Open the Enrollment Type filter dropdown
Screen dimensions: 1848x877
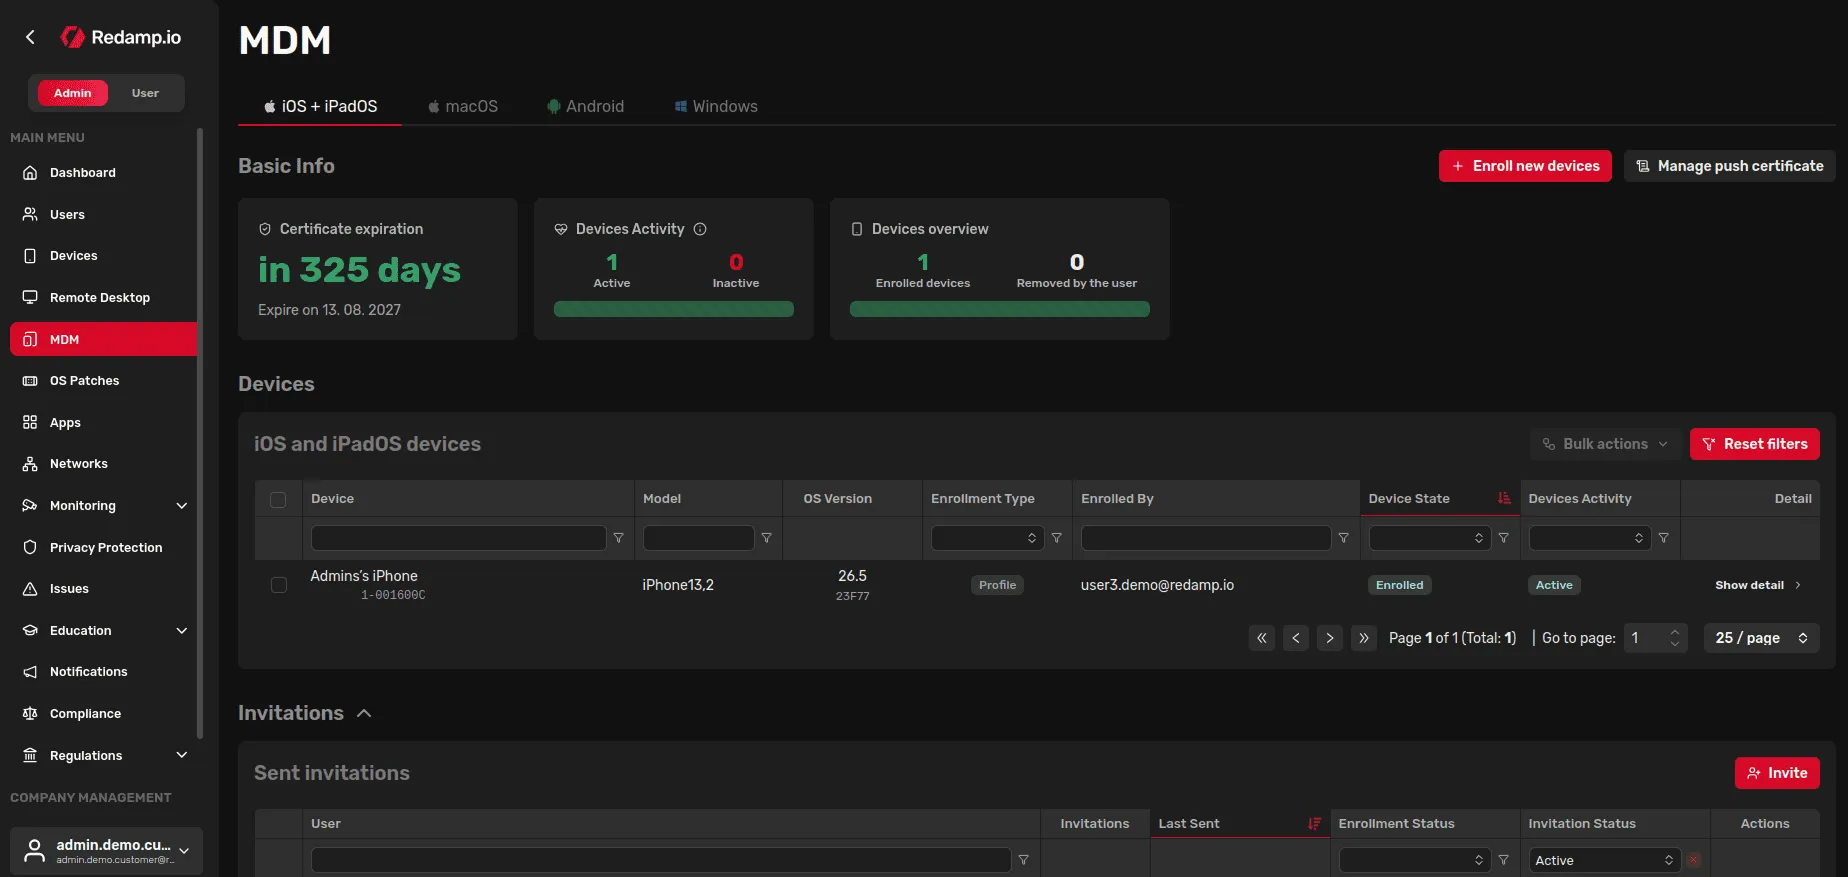(x=988, y=538)
